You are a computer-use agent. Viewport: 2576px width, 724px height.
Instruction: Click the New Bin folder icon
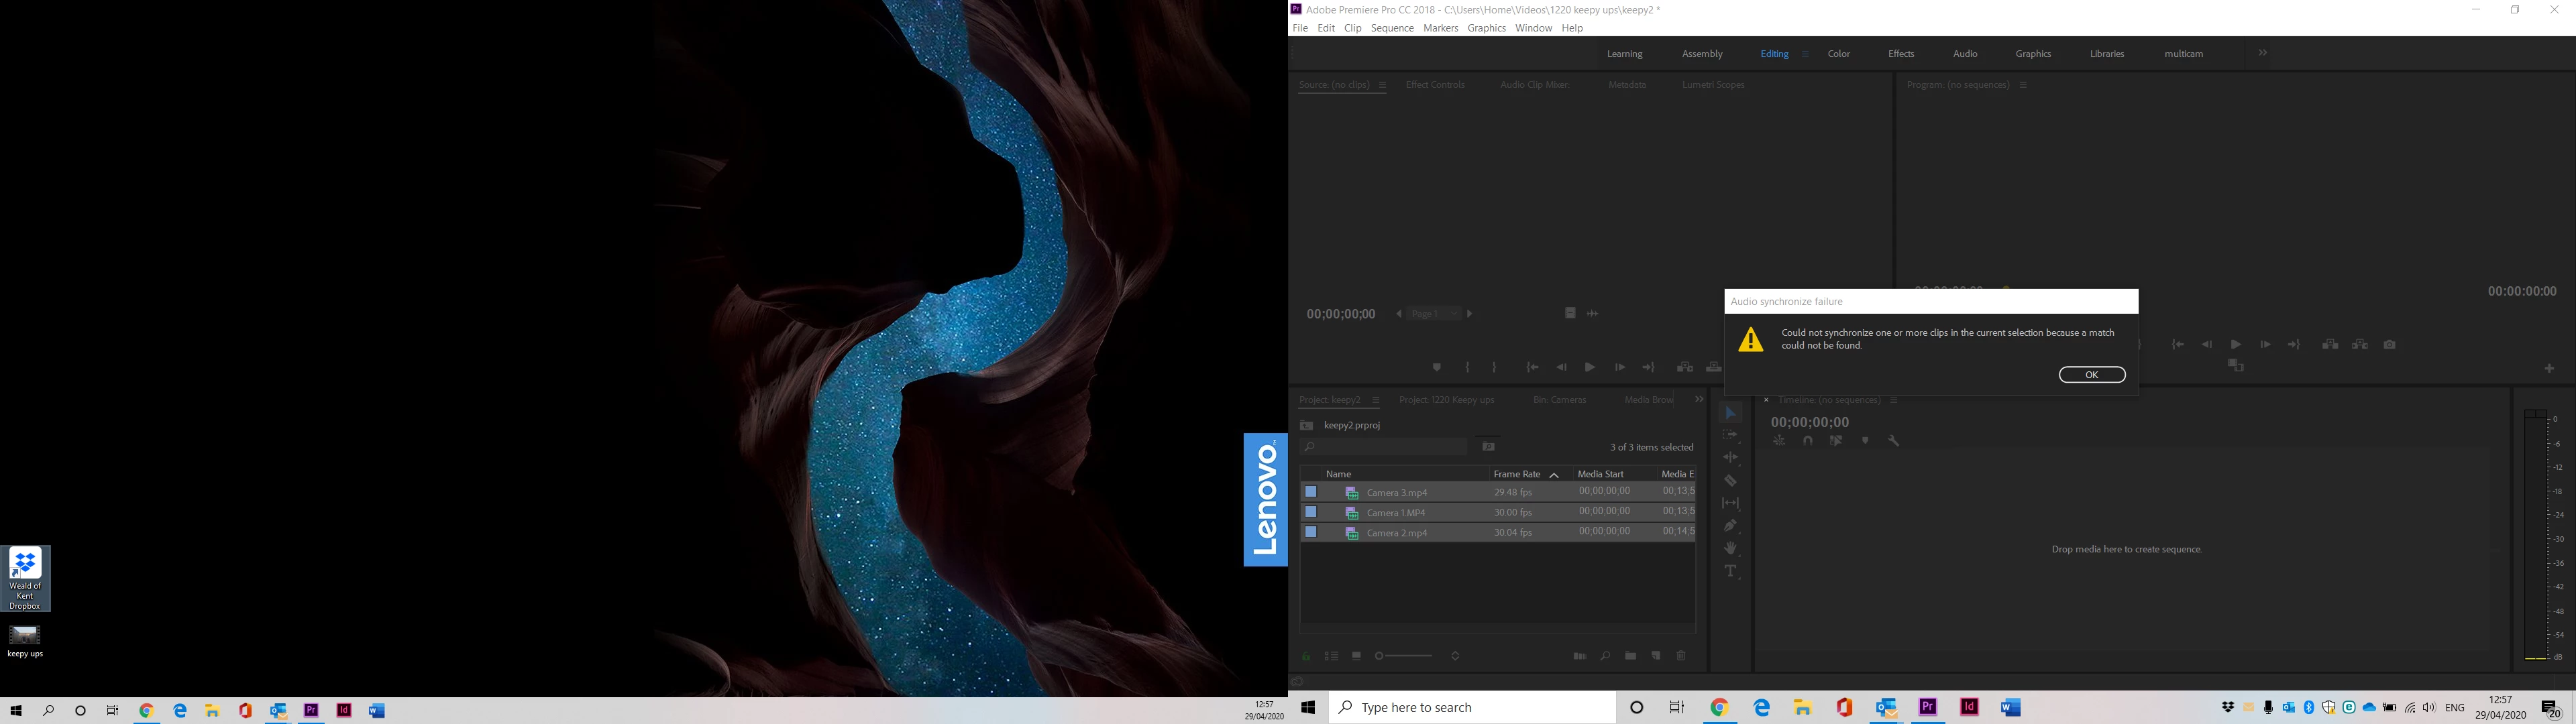click(x=1631, y=656)
